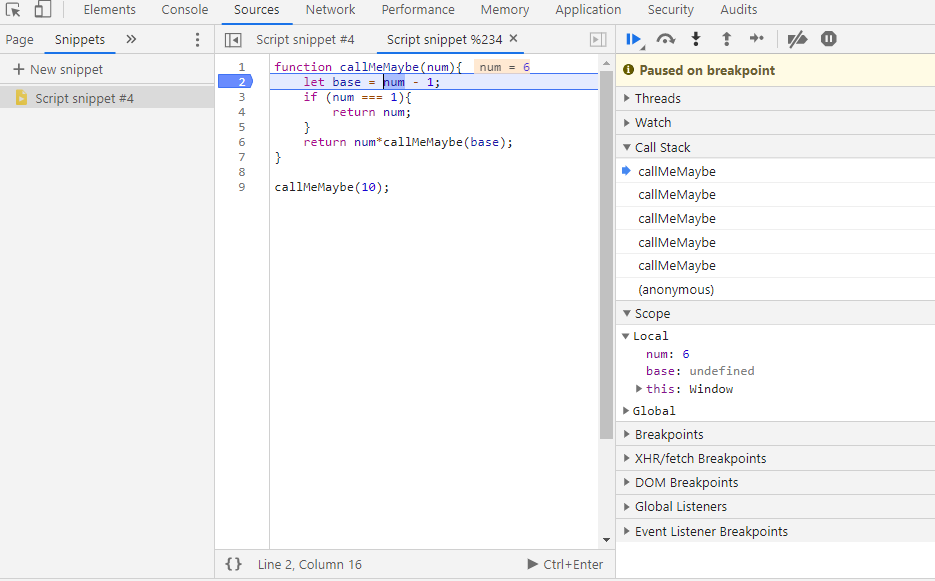The height and width of the screenshot is (581, 935).
Task: Expand the Watch section
Action: 775,123
